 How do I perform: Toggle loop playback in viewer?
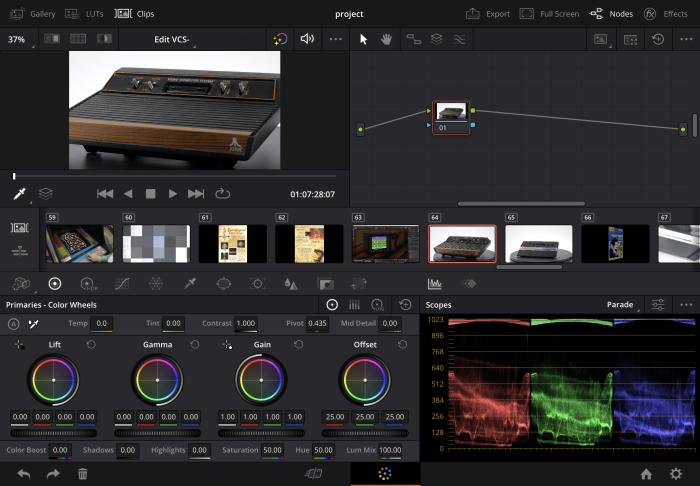point(222,193)
